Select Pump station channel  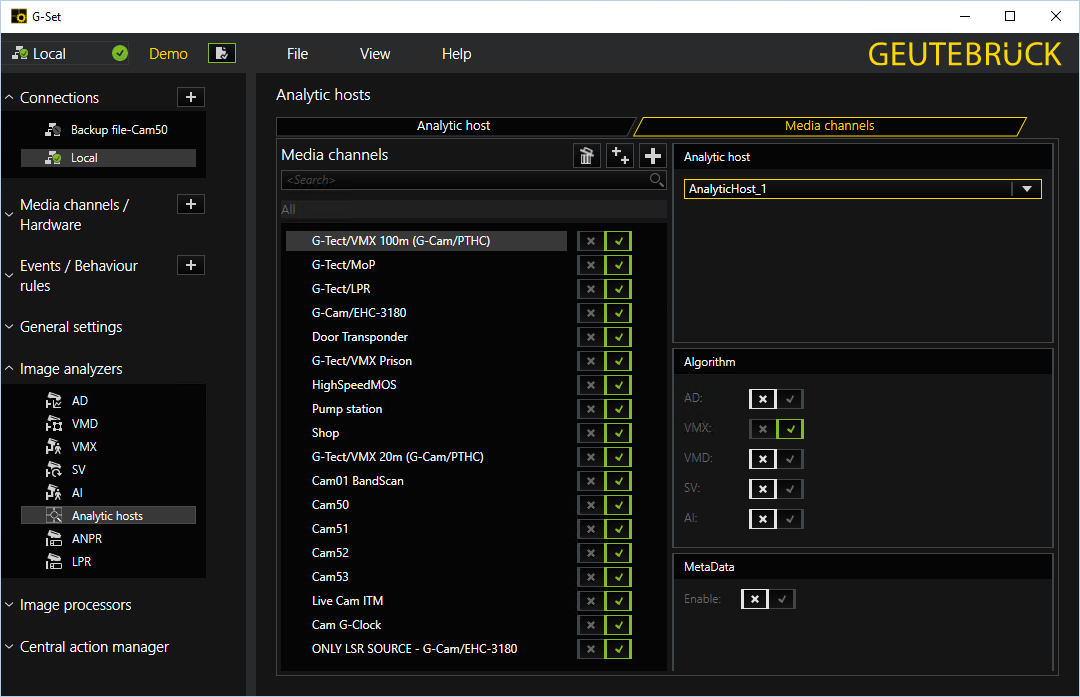pyautogui.click(x=426, y=409)
